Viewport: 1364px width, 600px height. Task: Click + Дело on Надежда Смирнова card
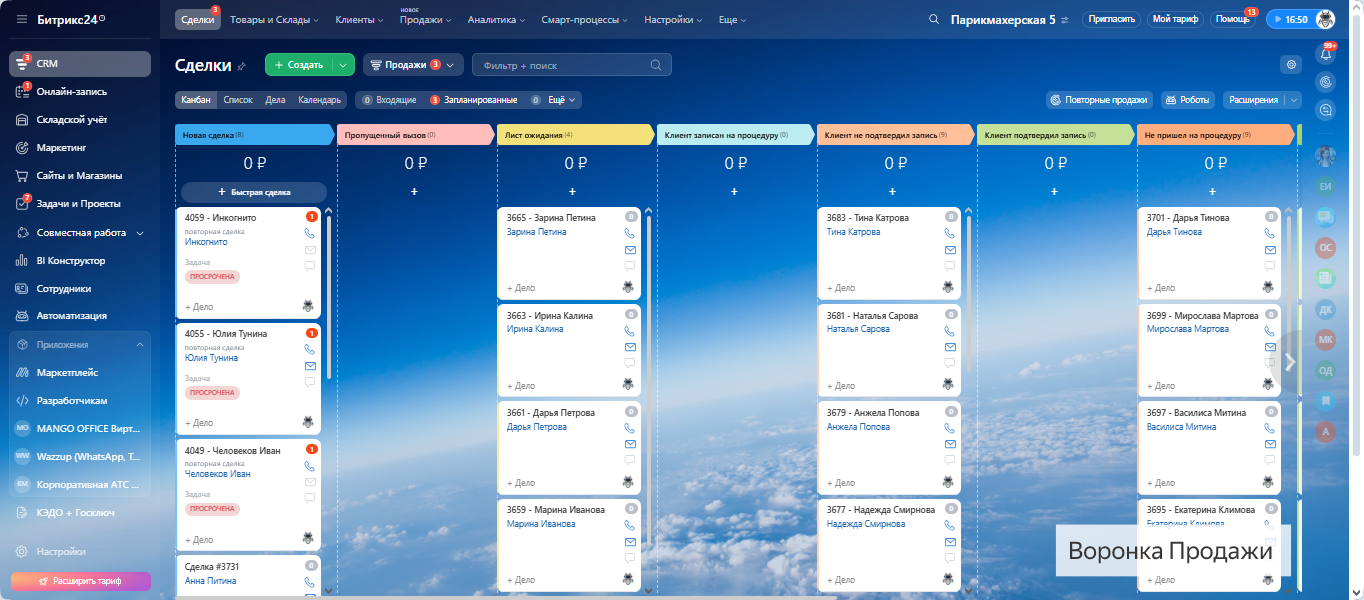tap(841, 579)
